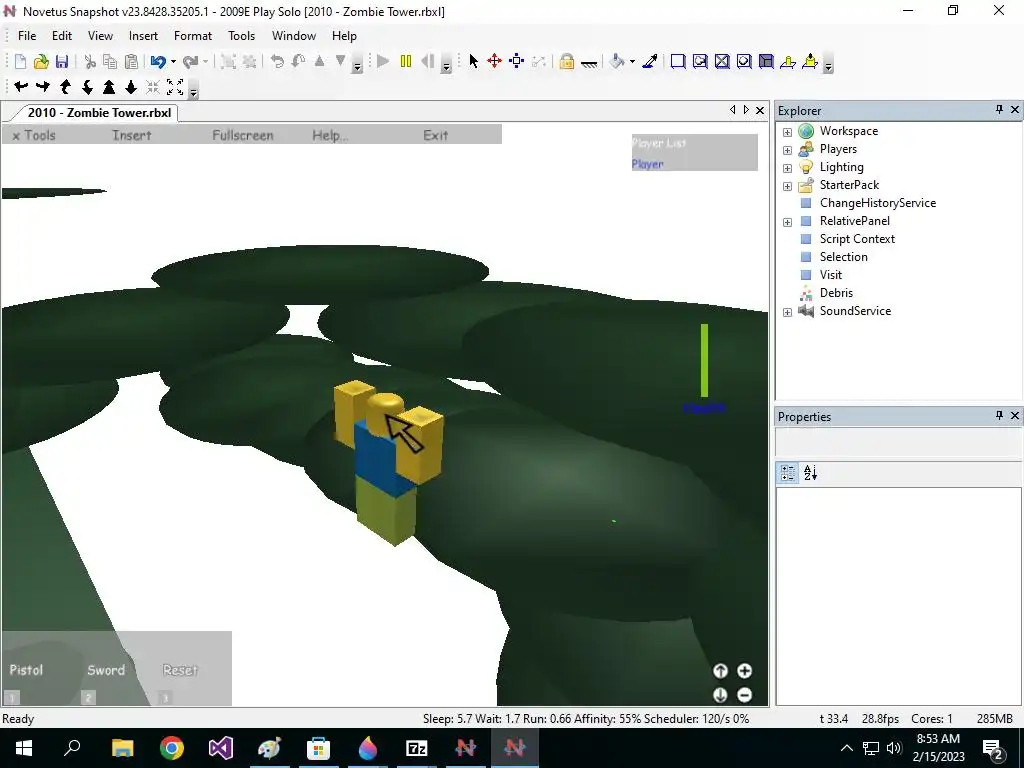The image size is (1024, 768).
Task: Click the Undo arrow icon
Action: [157, 61]
